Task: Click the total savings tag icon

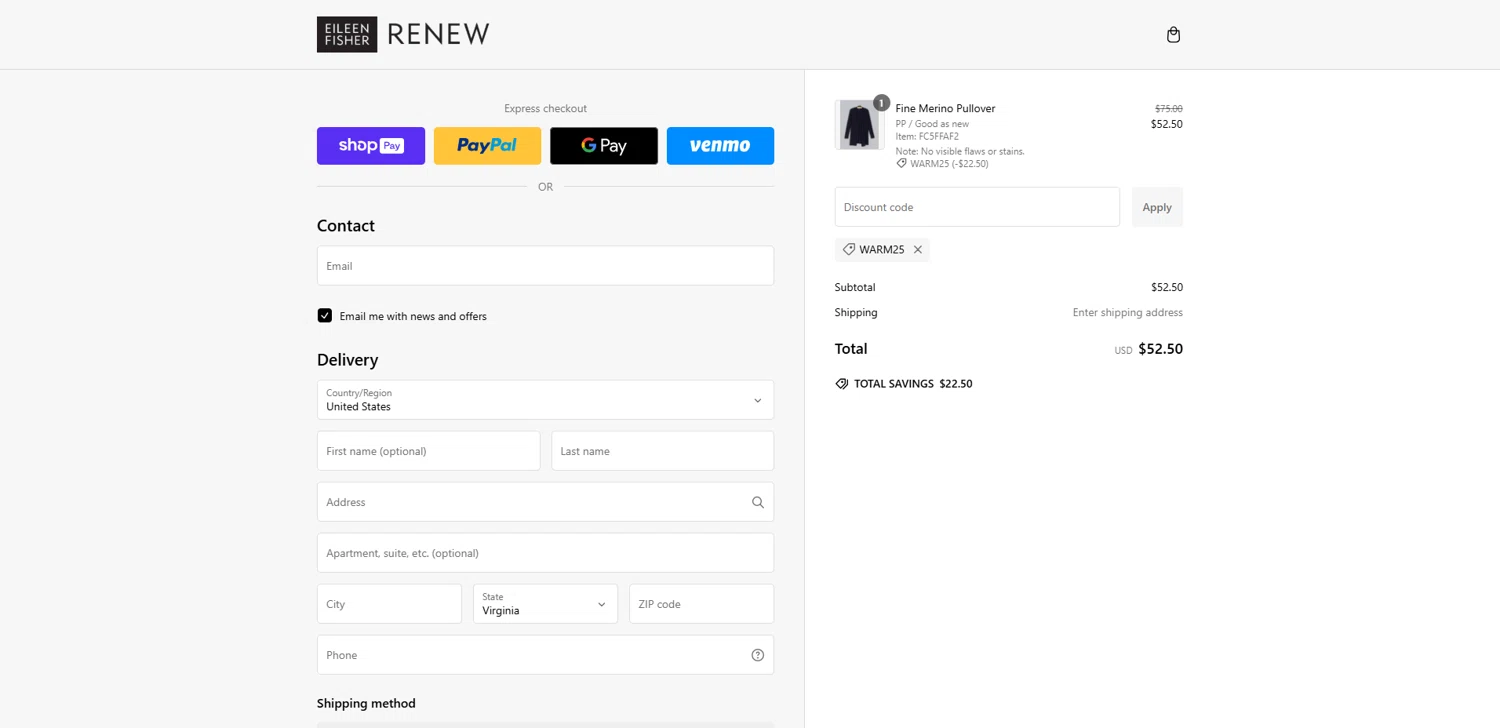Action: (842, 384)
